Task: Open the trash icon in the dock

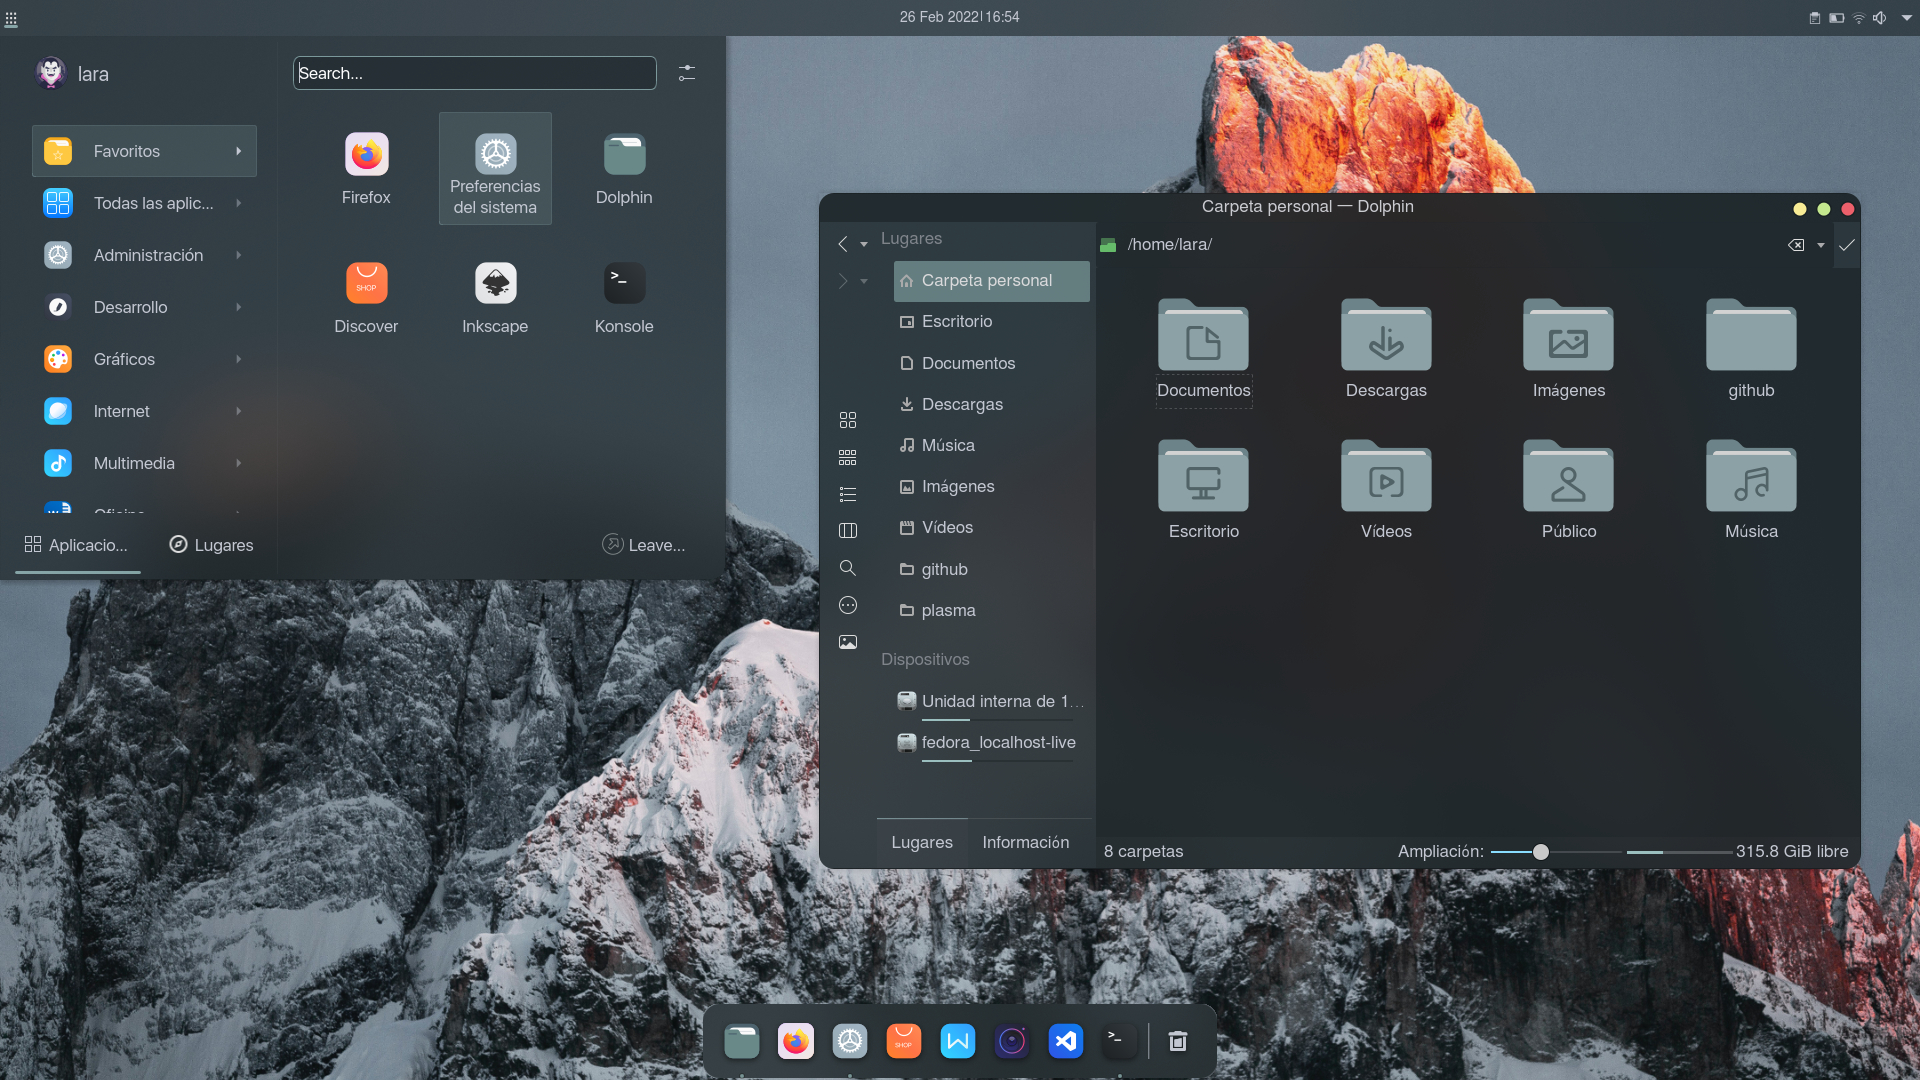Action: click(1178, 1042)
